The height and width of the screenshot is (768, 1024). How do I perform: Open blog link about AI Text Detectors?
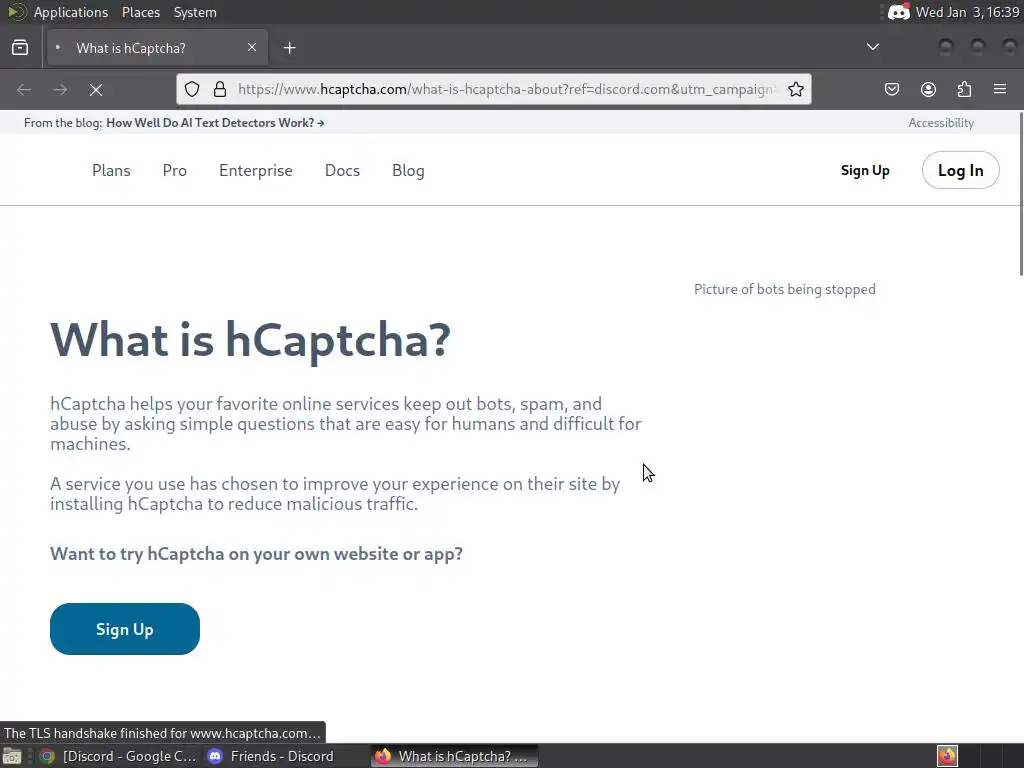point(216,123)
